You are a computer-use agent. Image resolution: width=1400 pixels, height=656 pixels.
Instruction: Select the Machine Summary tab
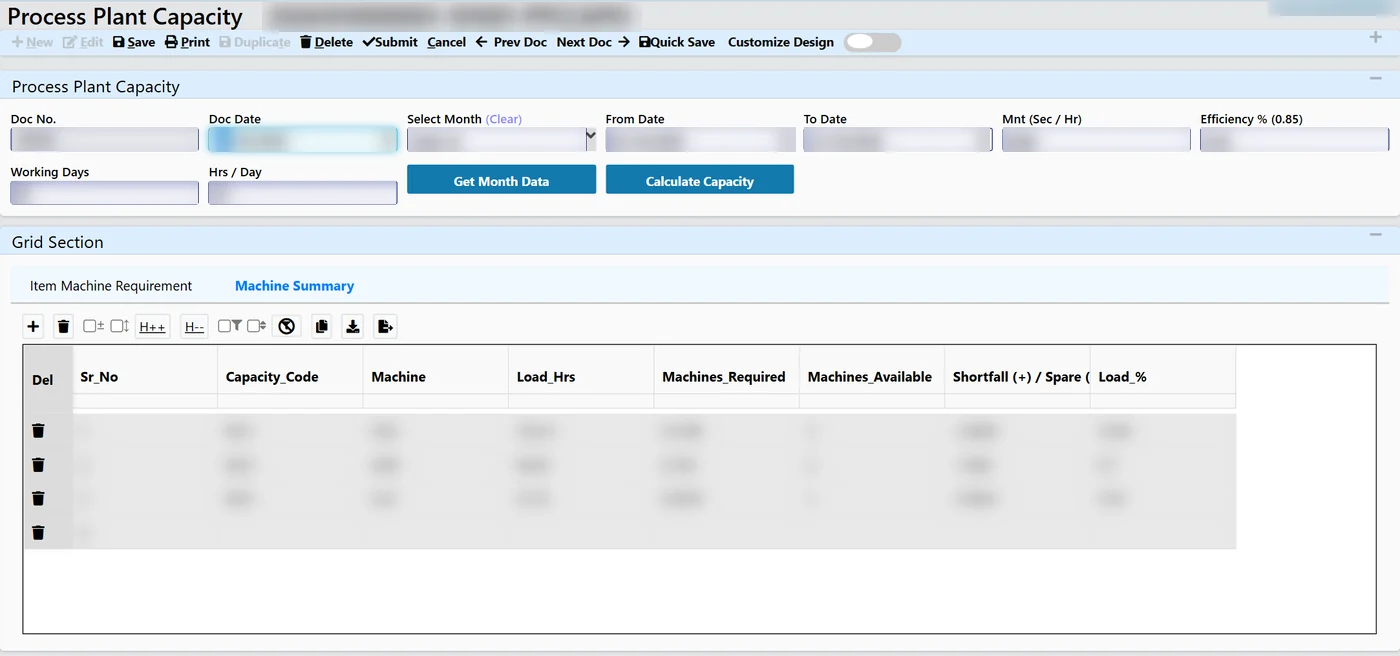[294, 286]
